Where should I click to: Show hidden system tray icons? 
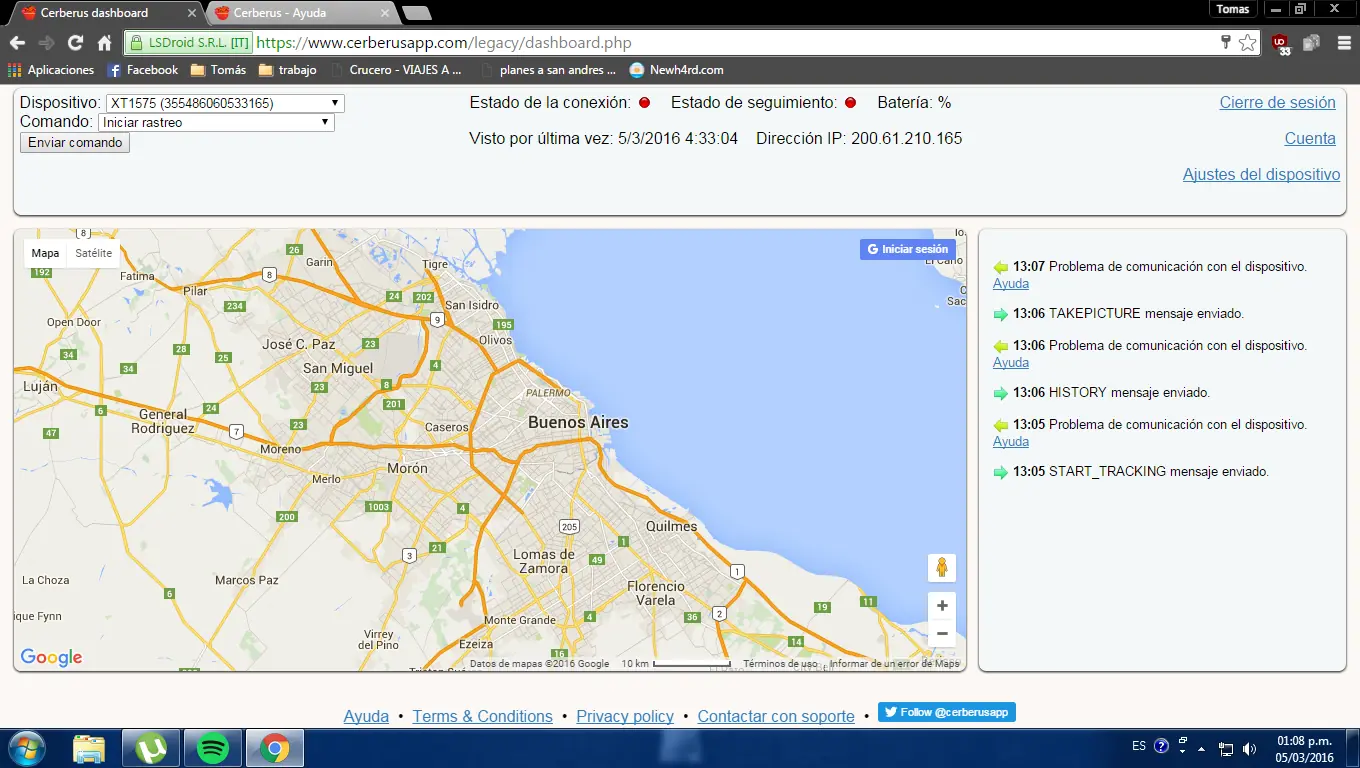pos(1203,748)
